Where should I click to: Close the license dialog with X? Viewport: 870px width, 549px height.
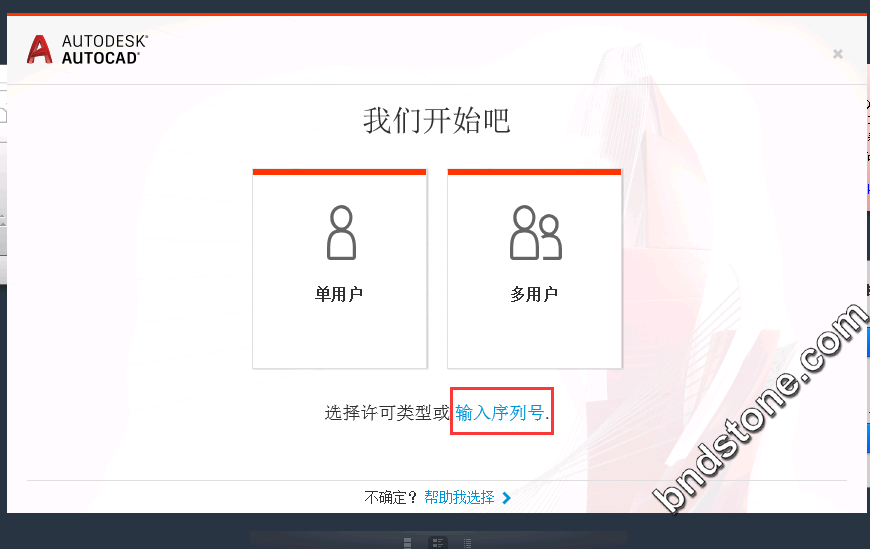[838, 54]
